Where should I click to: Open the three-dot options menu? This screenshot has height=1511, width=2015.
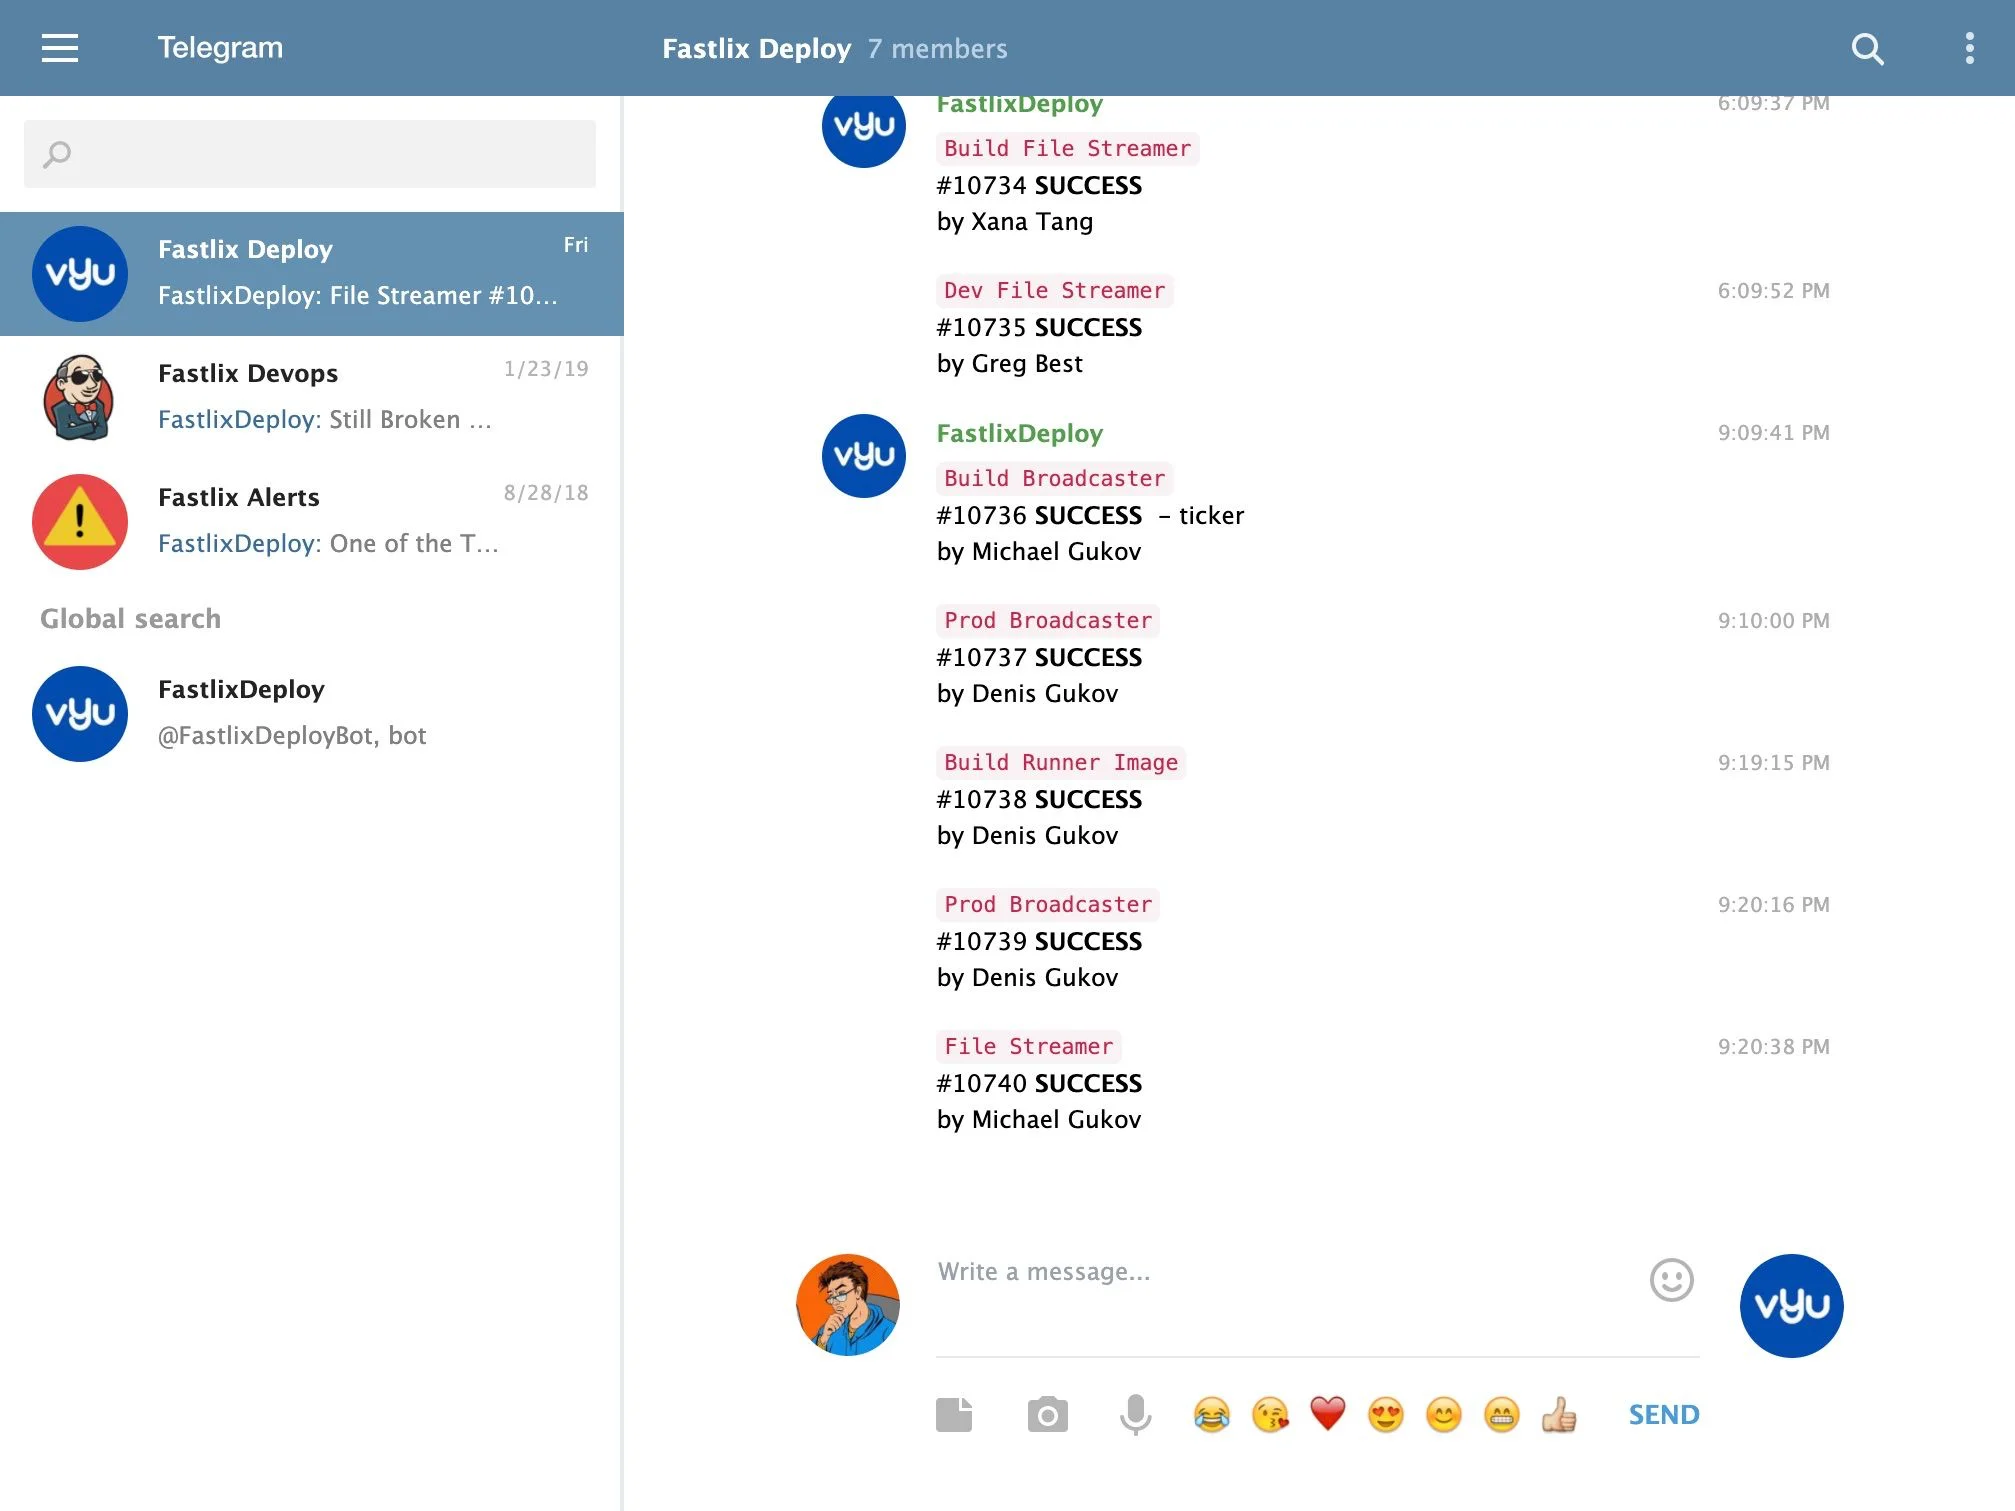[1969, 48]
